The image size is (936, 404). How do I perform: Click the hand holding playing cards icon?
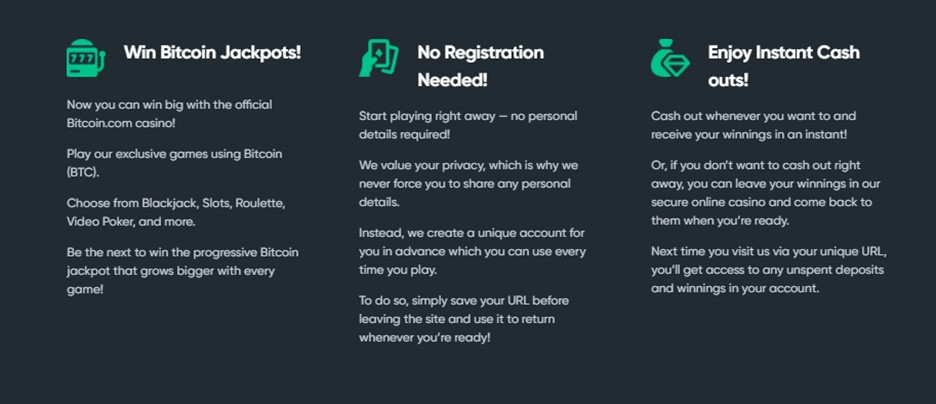(x=378, y=58)
